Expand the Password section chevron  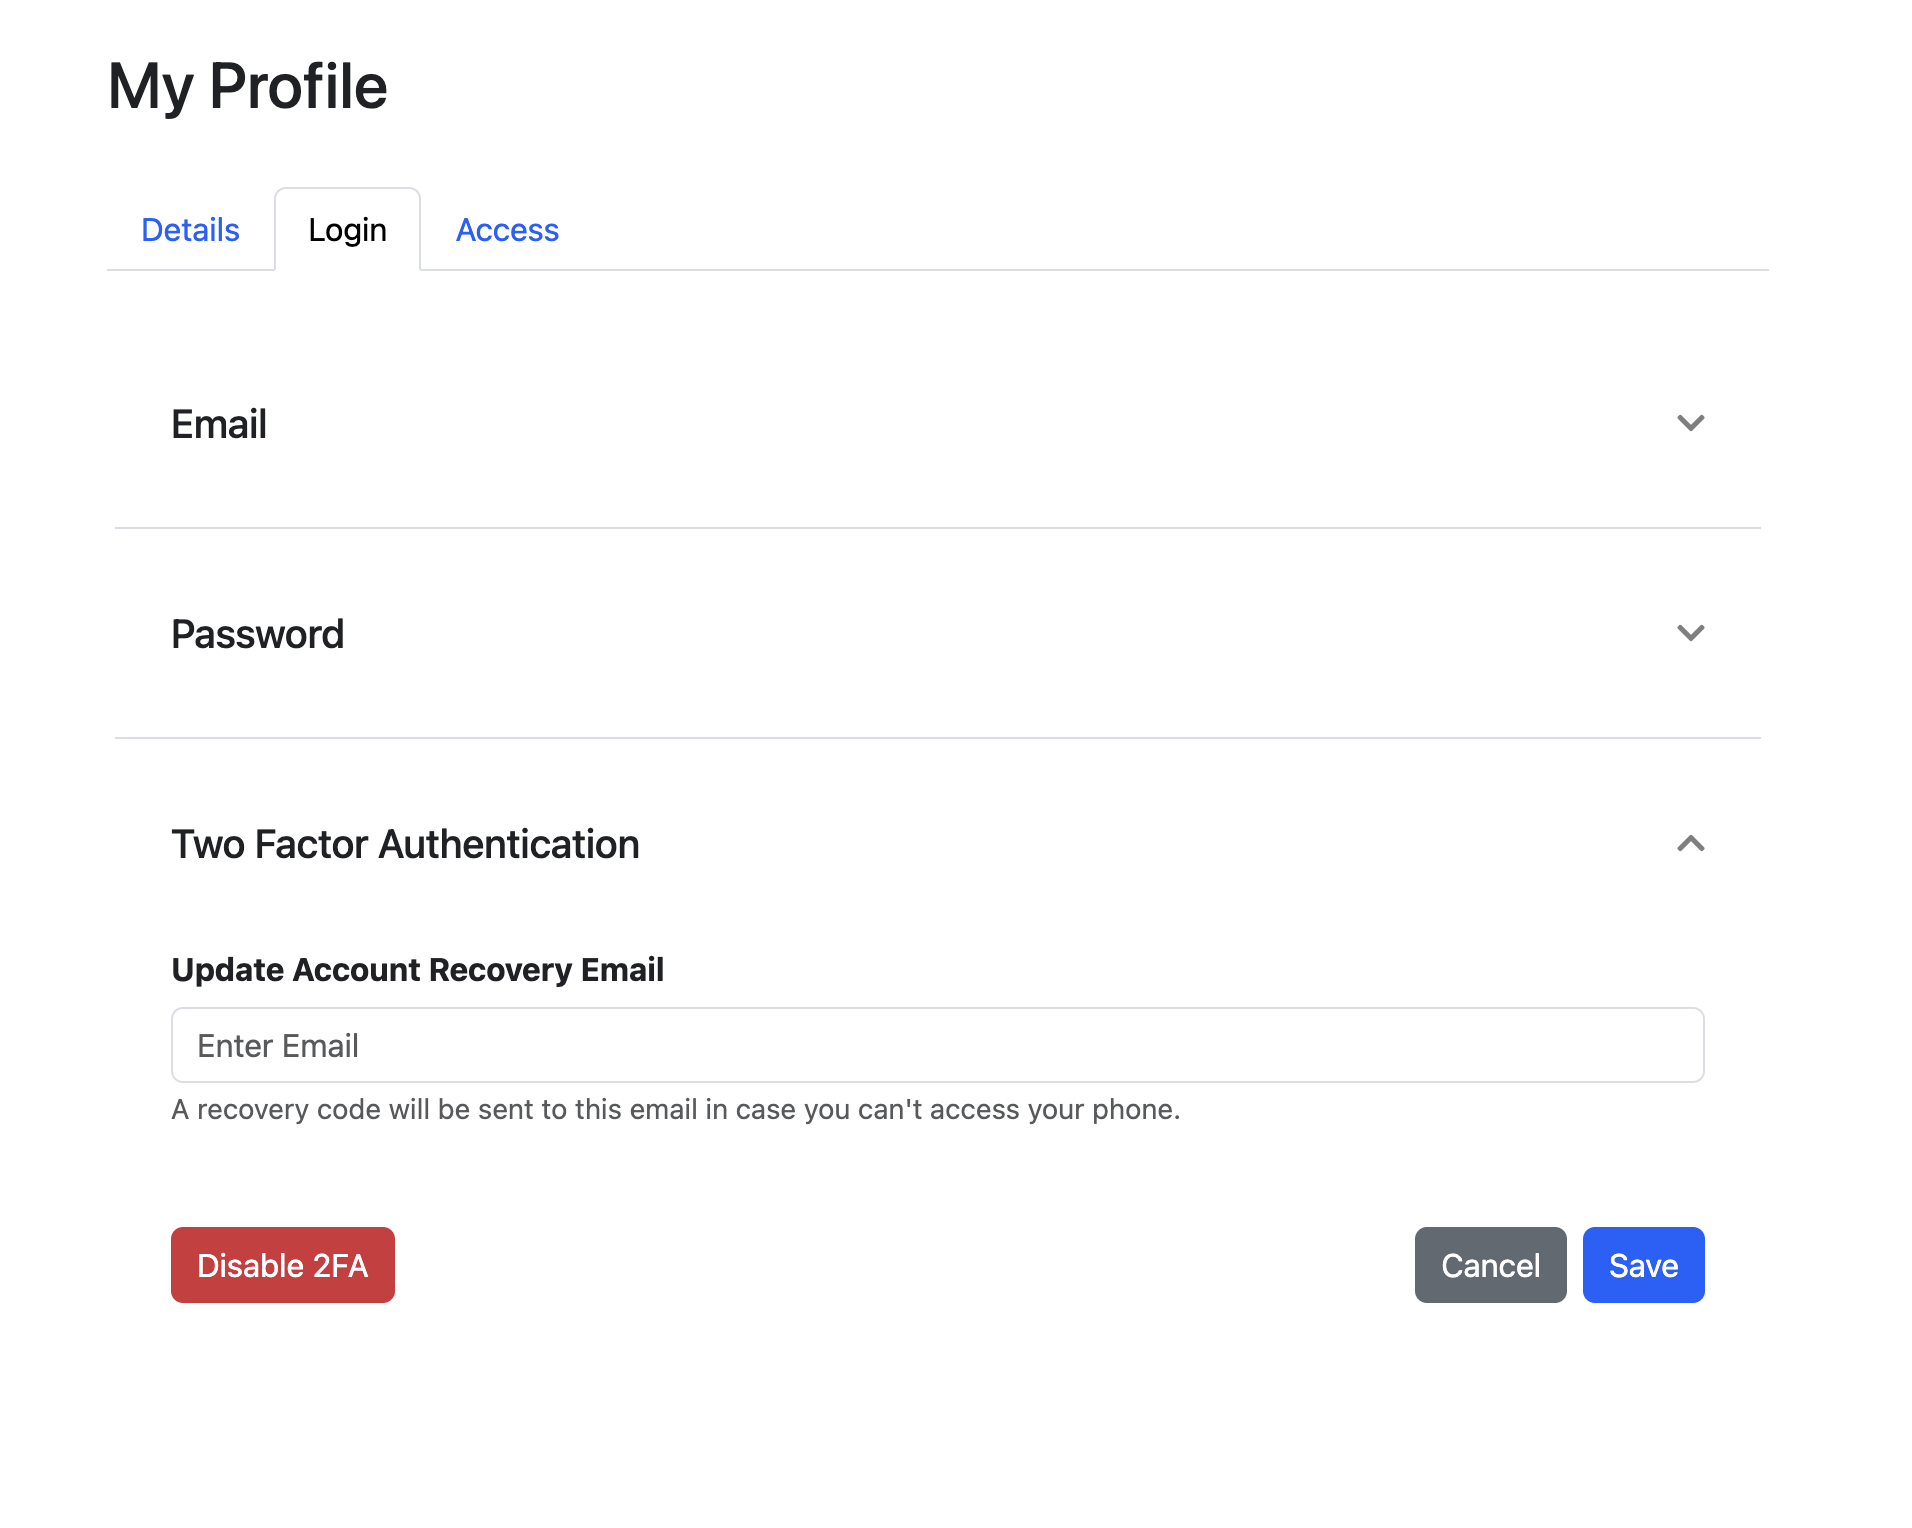coord(1690,633)
